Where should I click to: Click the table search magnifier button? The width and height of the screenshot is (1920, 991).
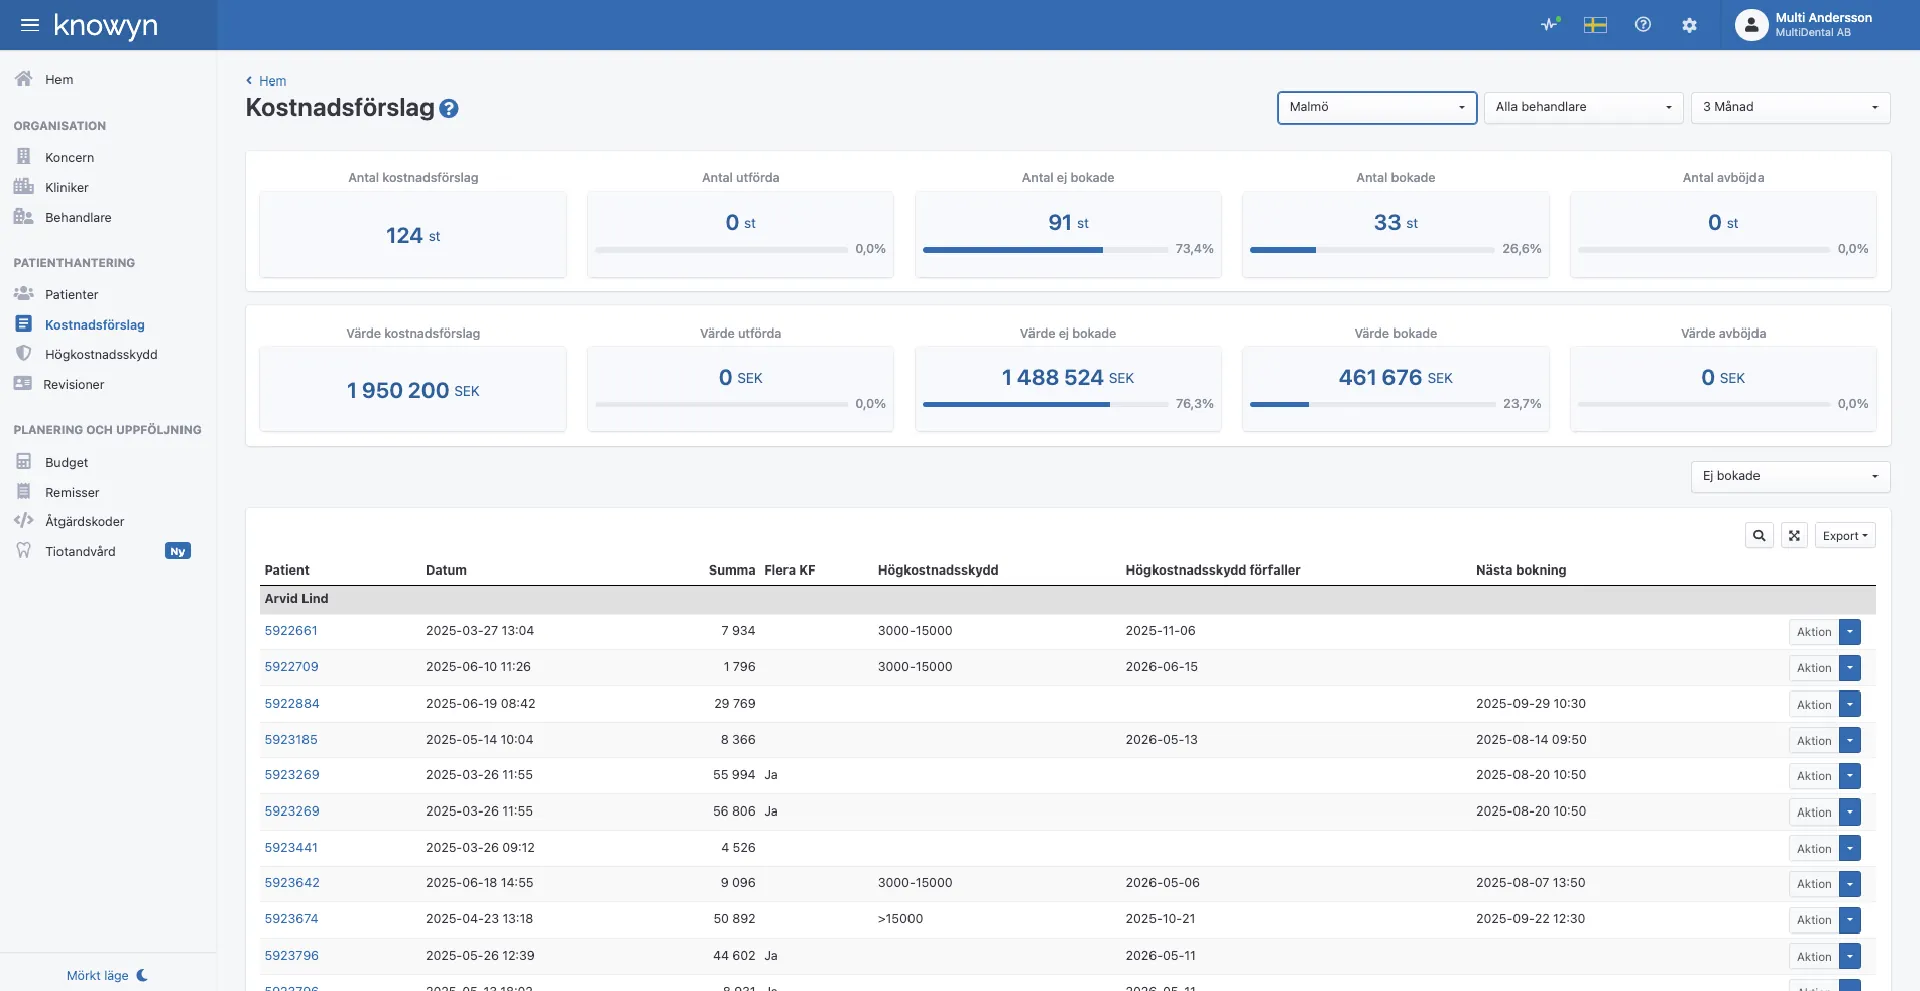tap(1759, 536)
